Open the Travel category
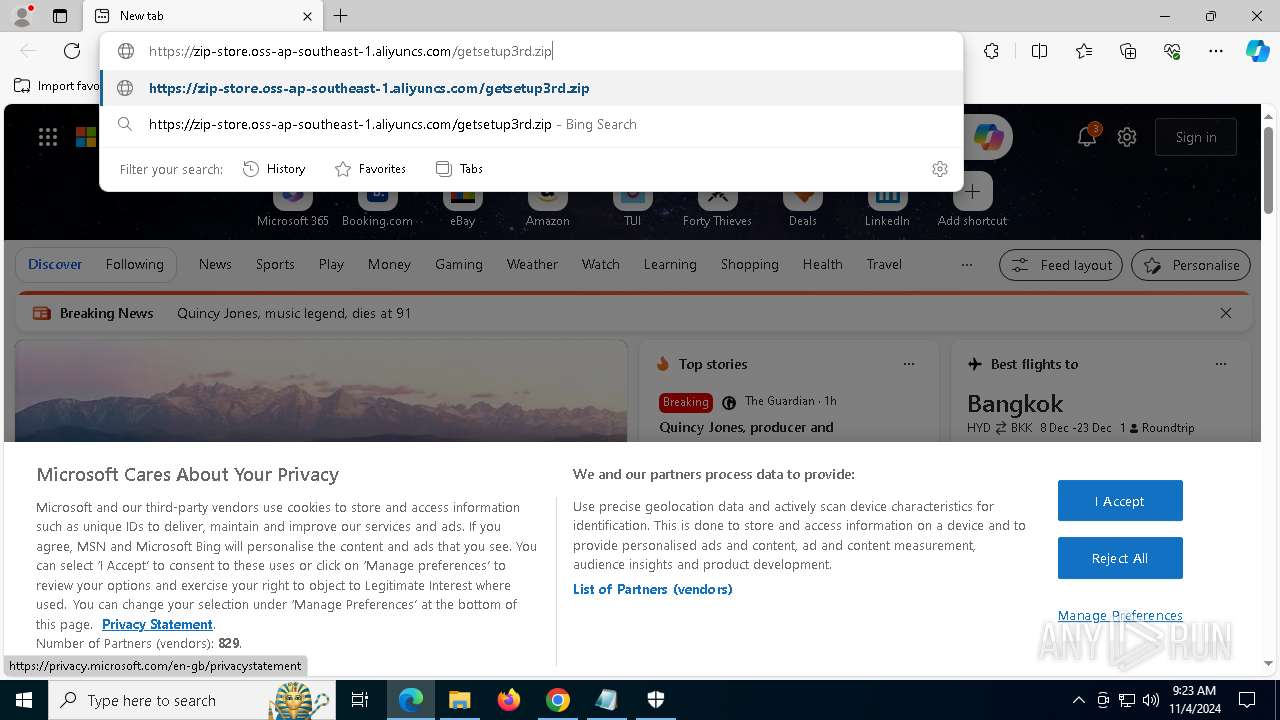 pos(884,265)
